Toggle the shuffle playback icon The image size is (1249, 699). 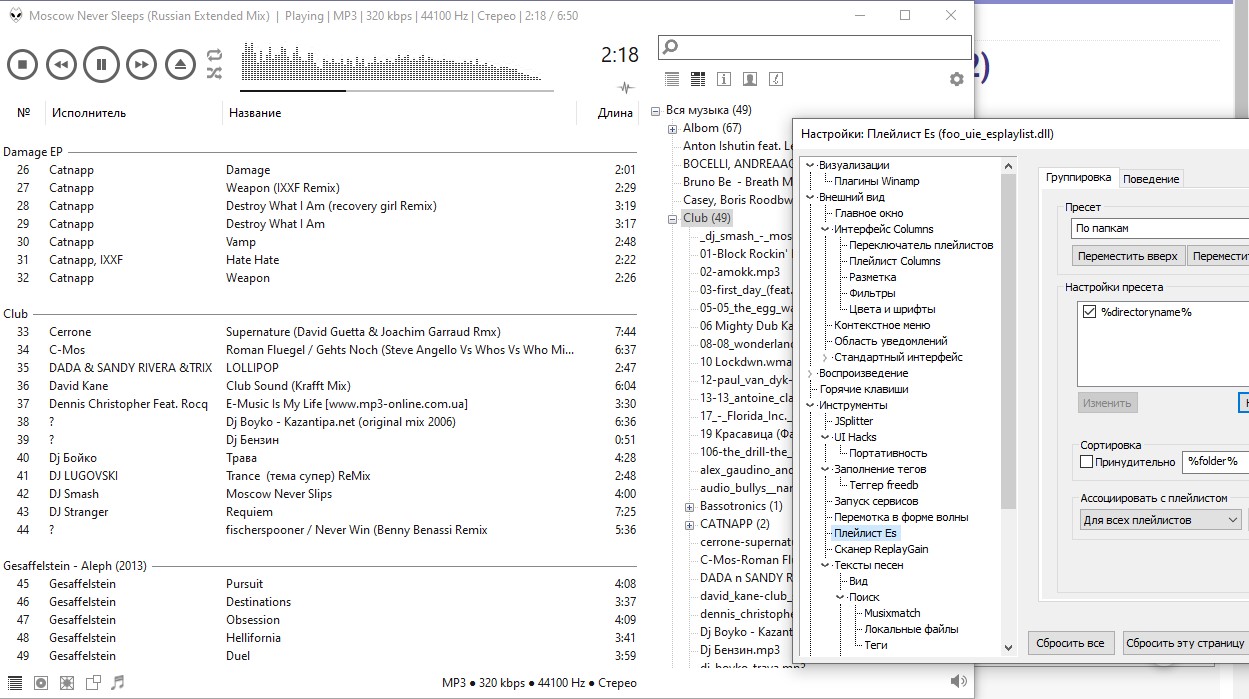click(x=214, y=73)
